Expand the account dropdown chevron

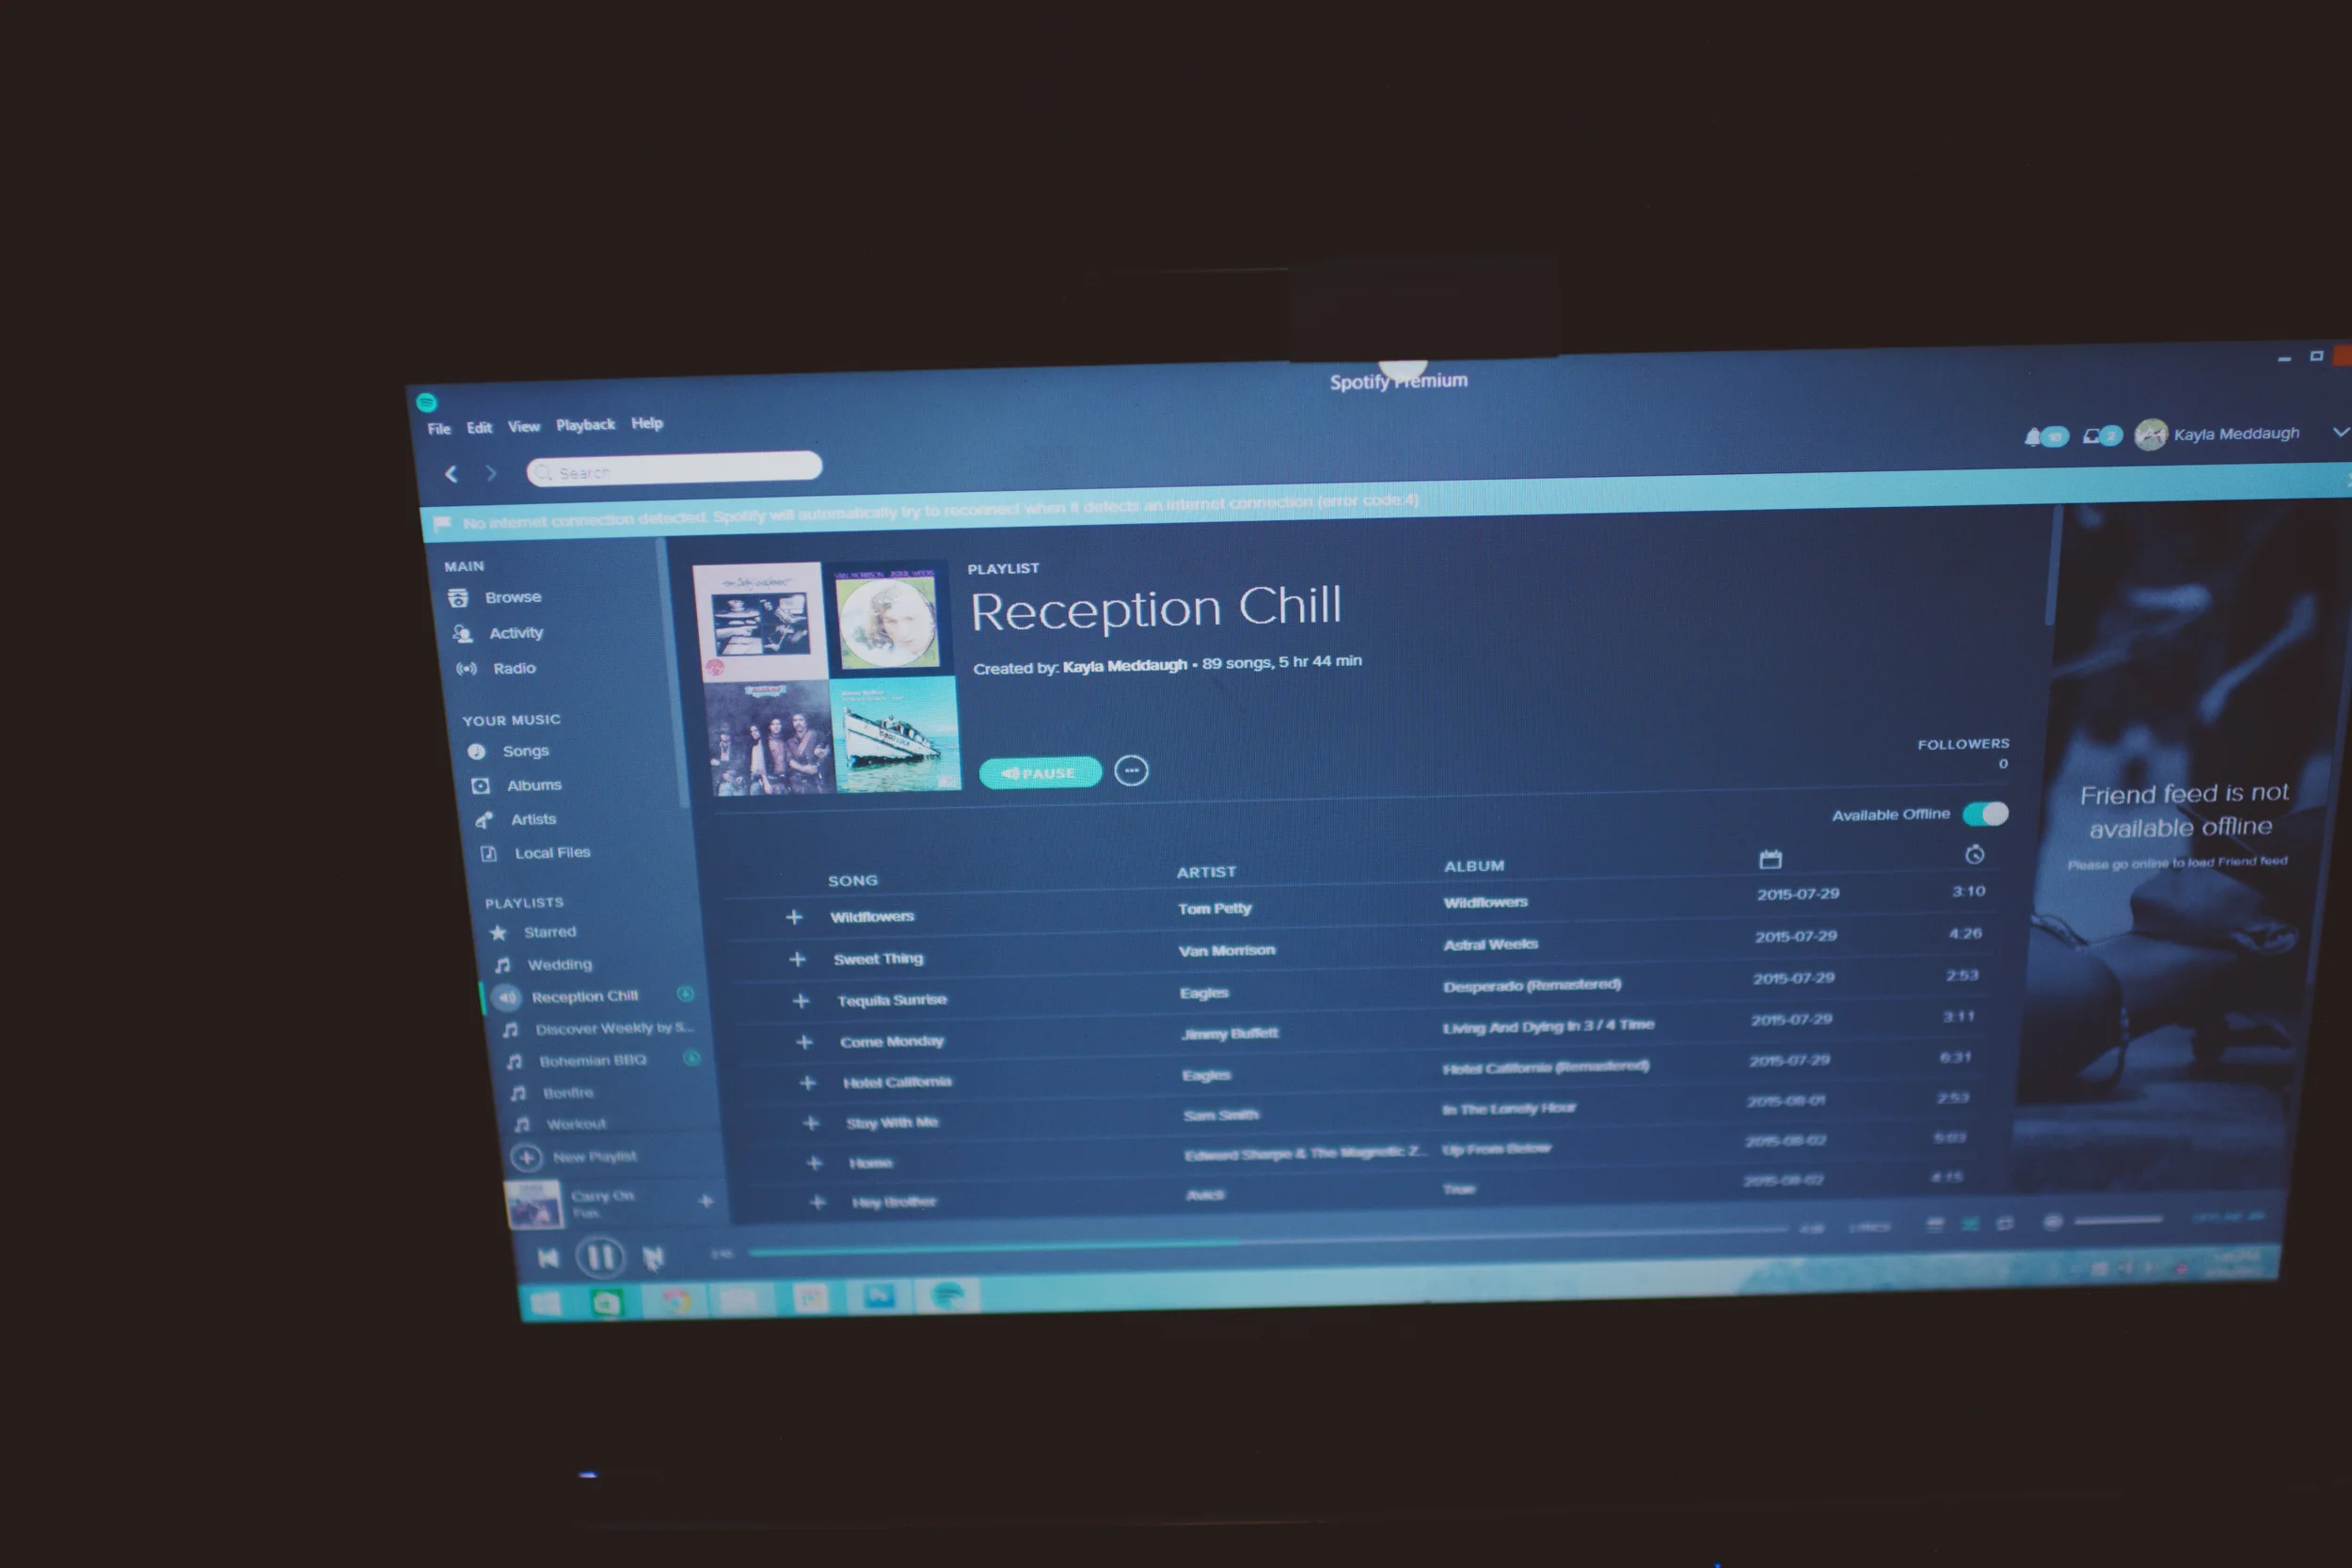pos(2340,432)
